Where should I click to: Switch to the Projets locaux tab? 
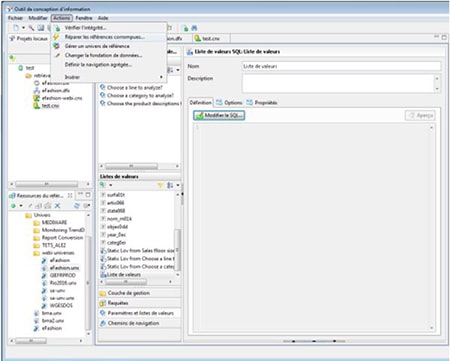point(29,39)
